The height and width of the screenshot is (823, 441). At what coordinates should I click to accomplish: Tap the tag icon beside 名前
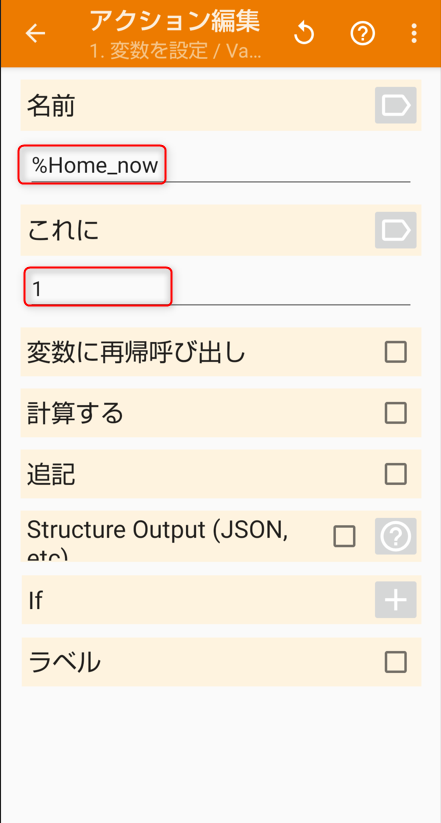pos(395,105)
